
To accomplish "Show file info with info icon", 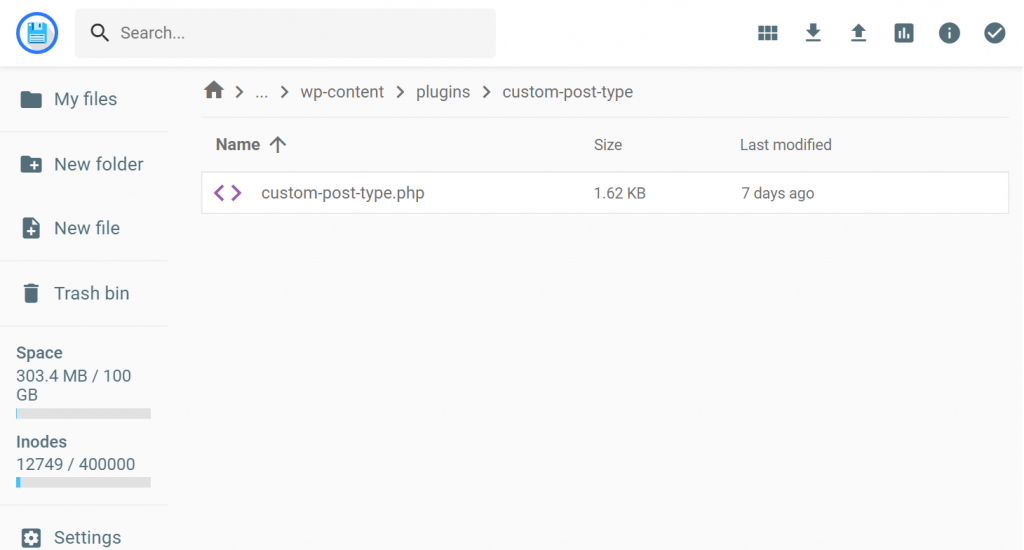I will coord(949,33).
